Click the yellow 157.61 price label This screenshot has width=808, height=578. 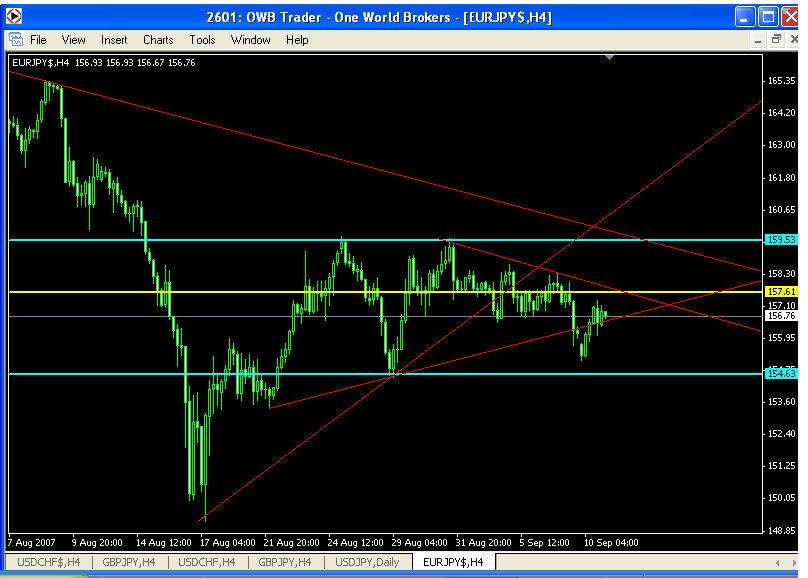[x=780, y=291]
